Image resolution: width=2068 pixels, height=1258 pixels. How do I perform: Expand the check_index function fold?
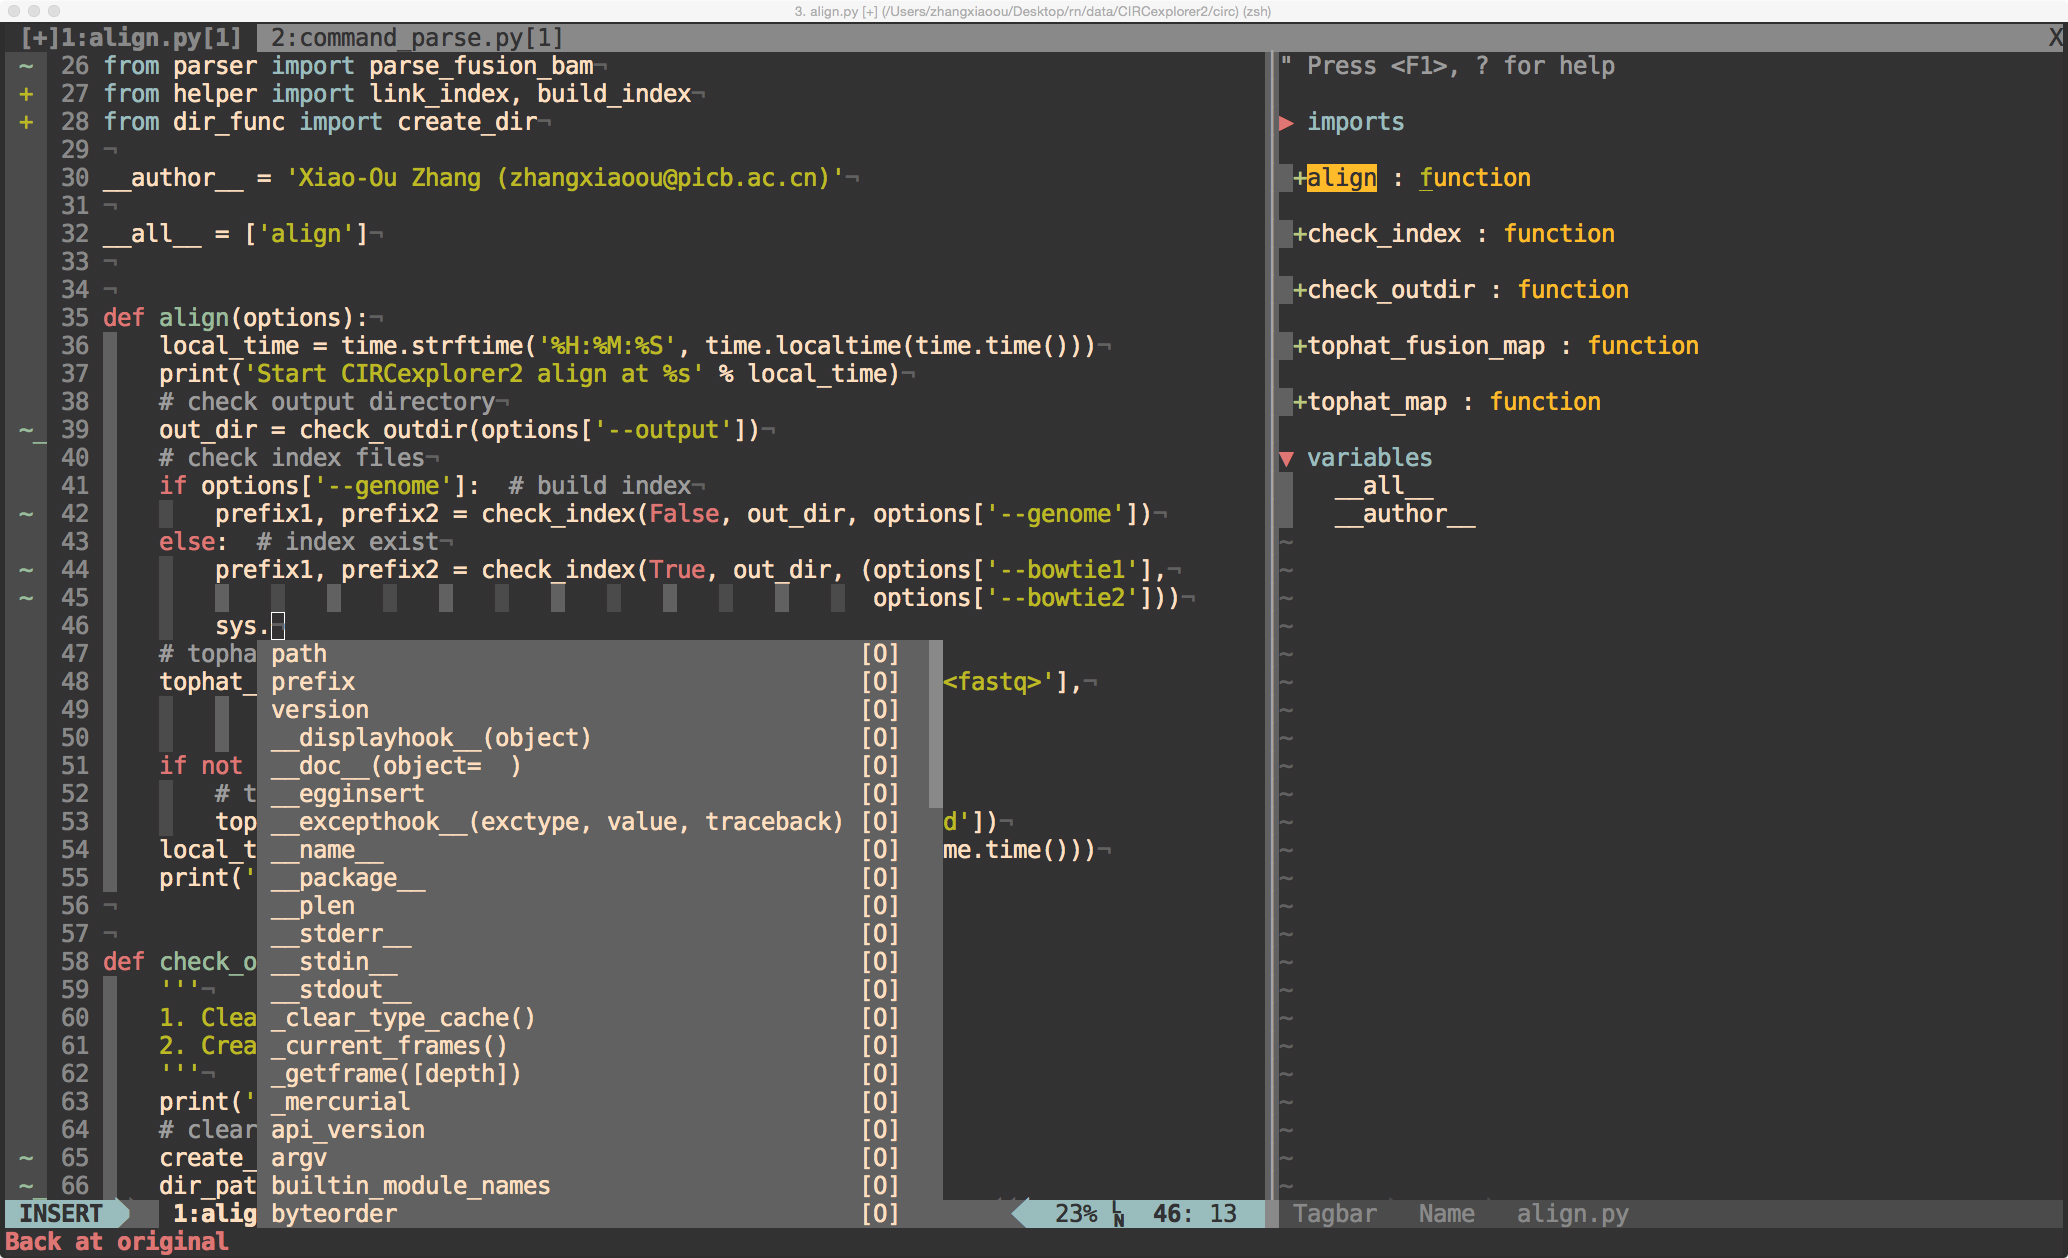(x=1299, y=234)
